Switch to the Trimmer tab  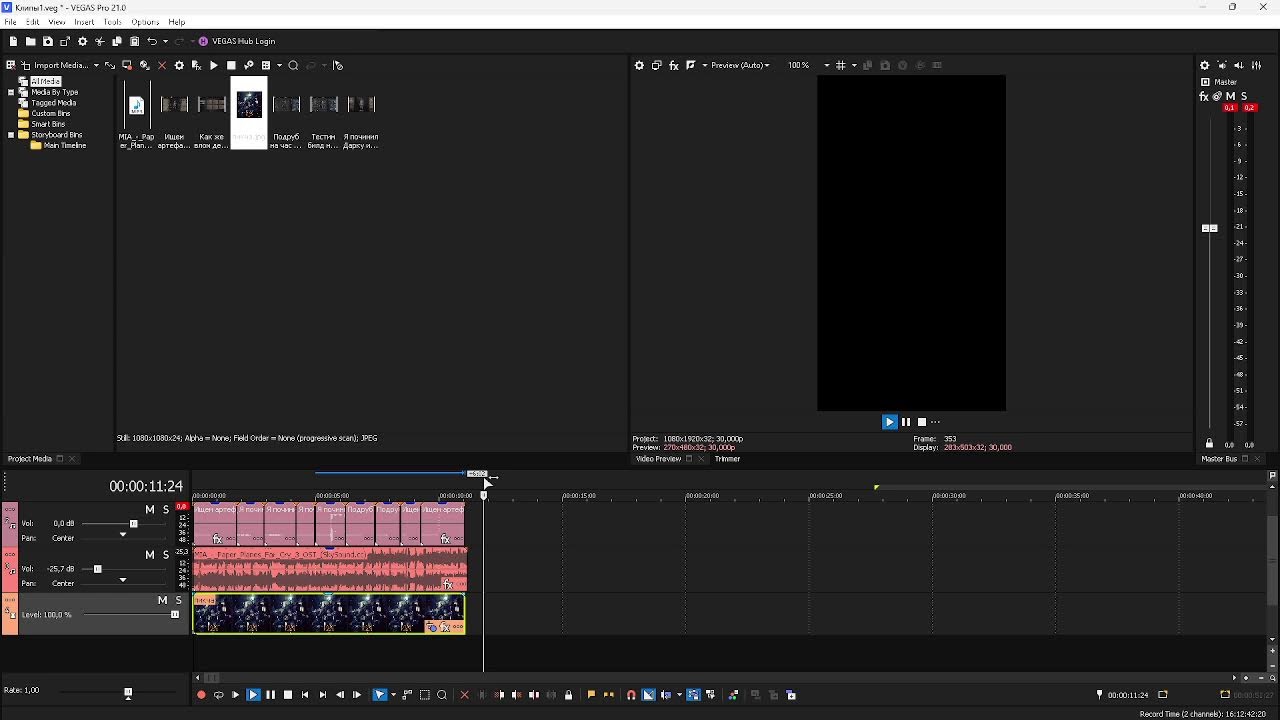pos(727,459)
